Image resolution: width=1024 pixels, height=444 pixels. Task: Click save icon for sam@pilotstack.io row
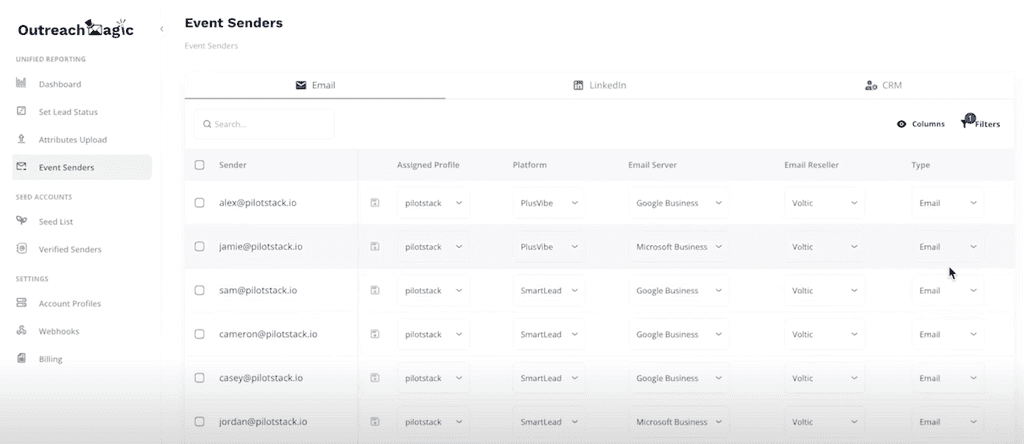pos(375,291)
